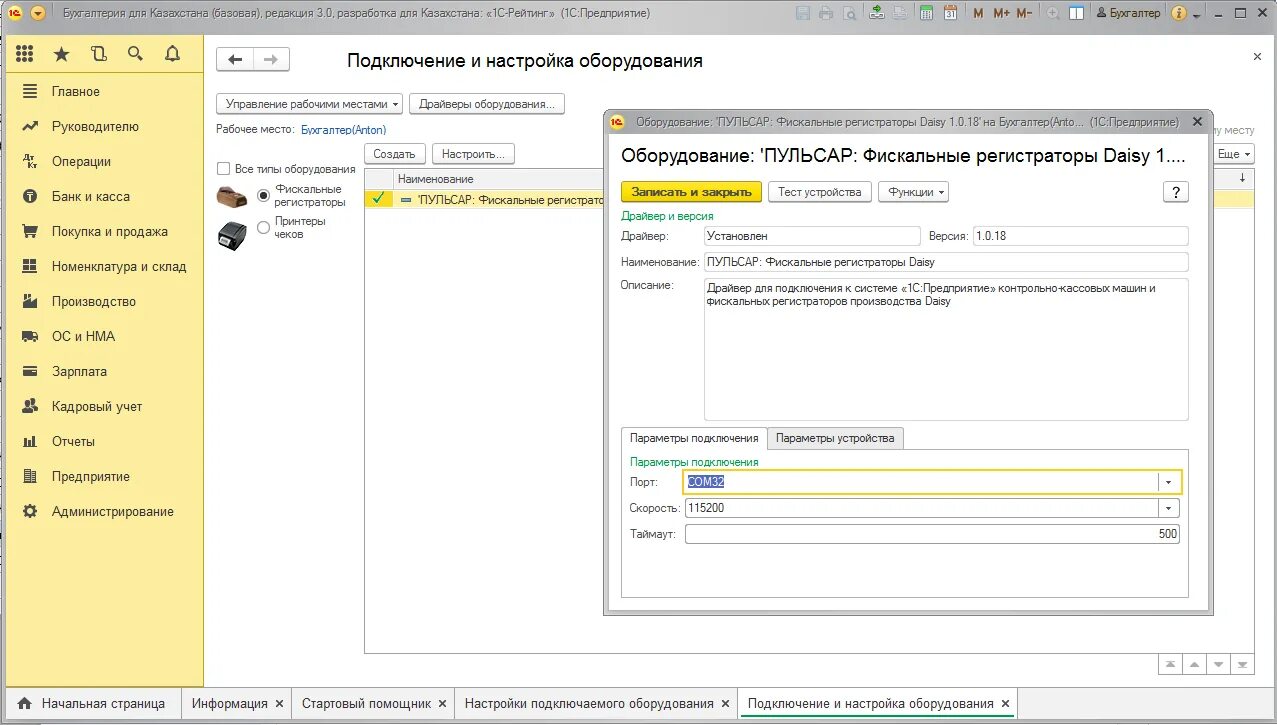Click the move-to-bottom arrow below list

tap(1243, 664)
